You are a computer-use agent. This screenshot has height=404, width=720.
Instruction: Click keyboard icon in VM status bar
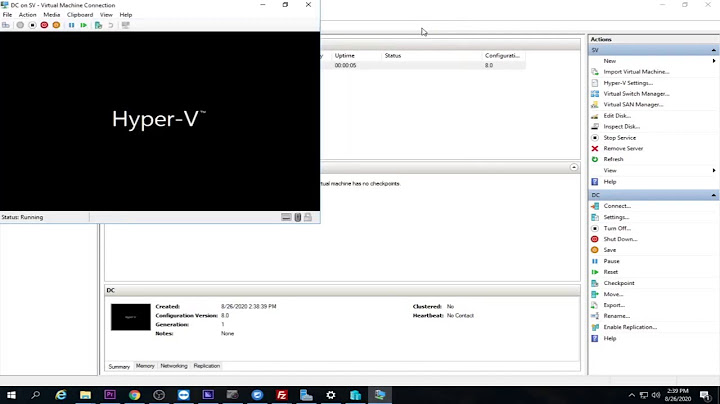286,217
